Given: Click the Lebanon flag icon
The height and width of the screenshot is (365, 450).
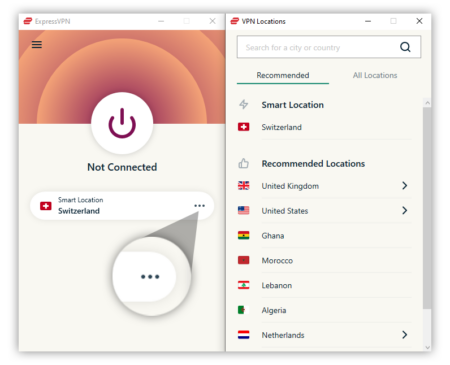Looking at the screenshot, I should point(244,285).
